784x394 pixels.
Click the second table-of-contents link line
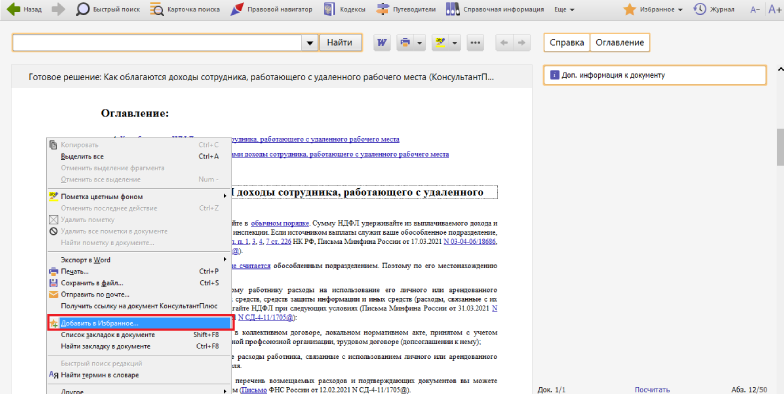click(x=340, y=154)
